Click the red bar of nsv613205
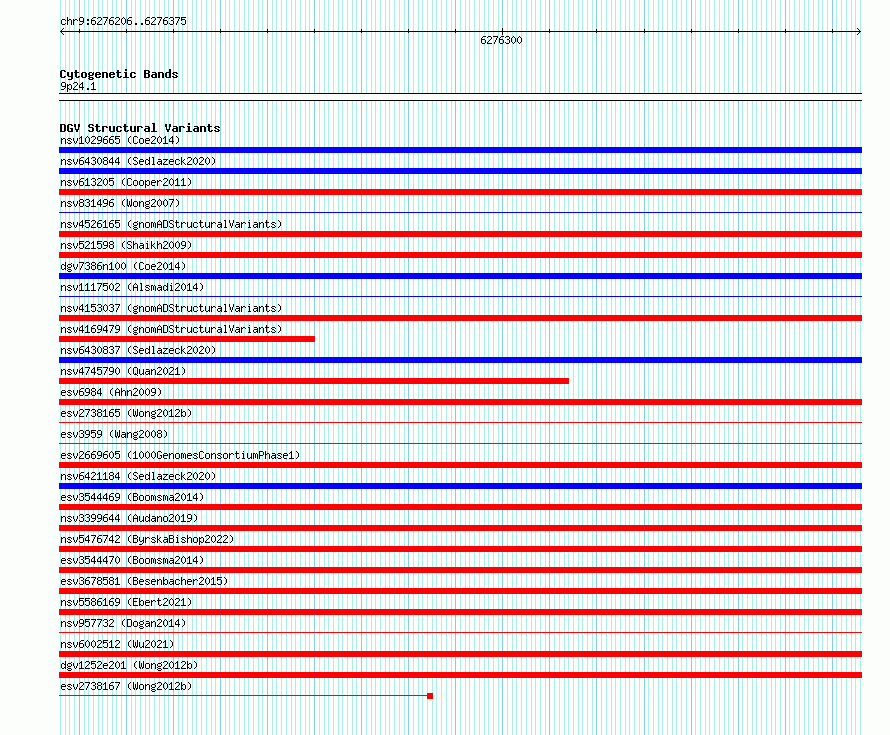 [x=460, y=192]
